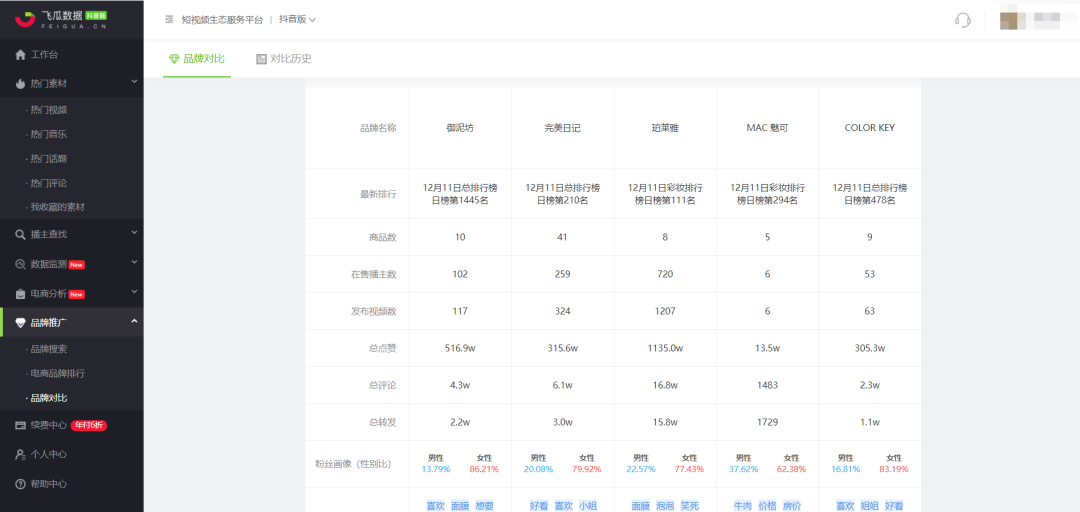1080x512 pixels.
Task: Open 热门音乐 in sidebar
Action: (x=48, y=134)
